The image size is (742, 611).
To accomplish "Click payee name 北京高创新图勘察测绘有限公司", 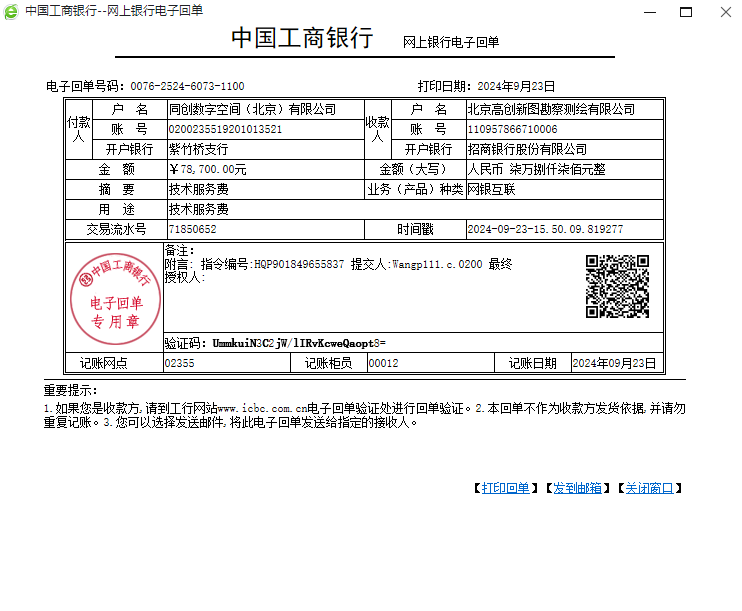I will (x=551, y=109).
